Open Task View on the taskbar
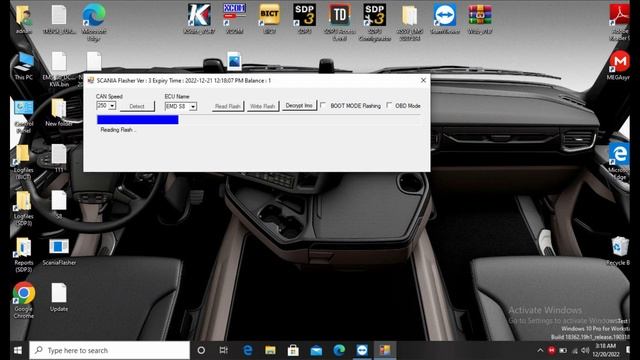Screen dimensions: 640x360 click(x=224, y=350)
